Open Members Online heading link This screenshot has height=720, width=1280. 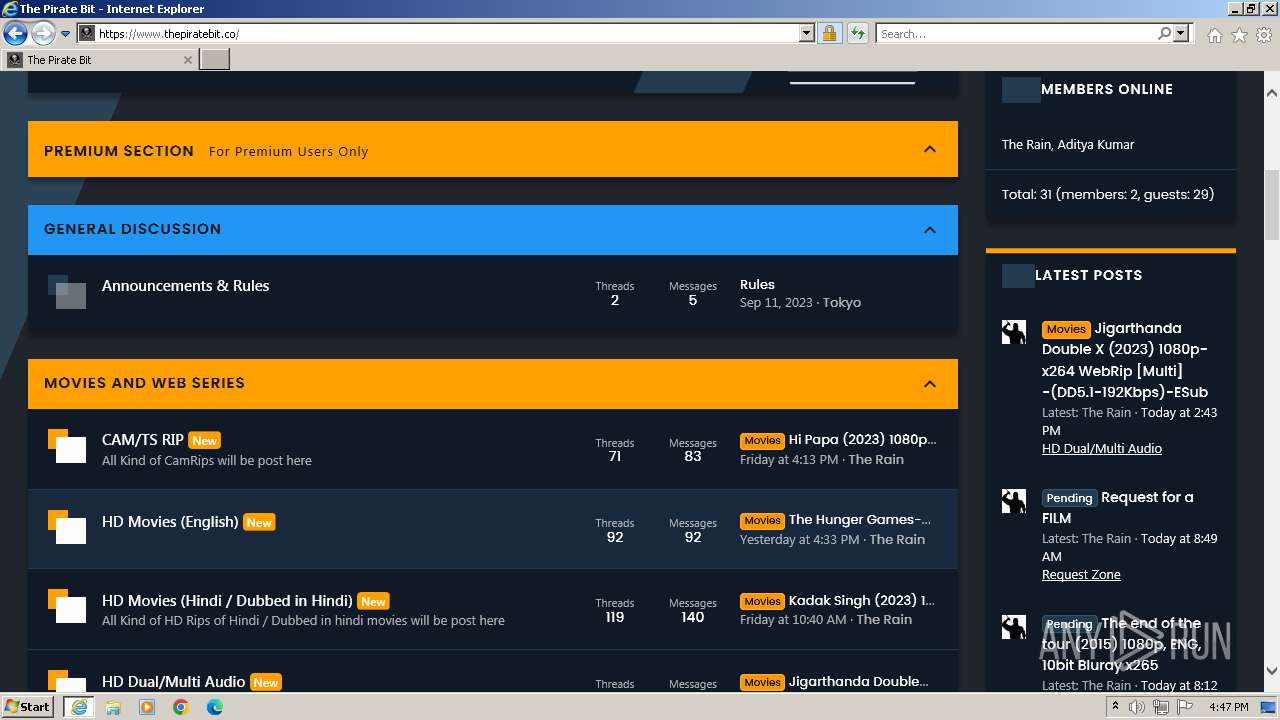[x=1107, y=89]
